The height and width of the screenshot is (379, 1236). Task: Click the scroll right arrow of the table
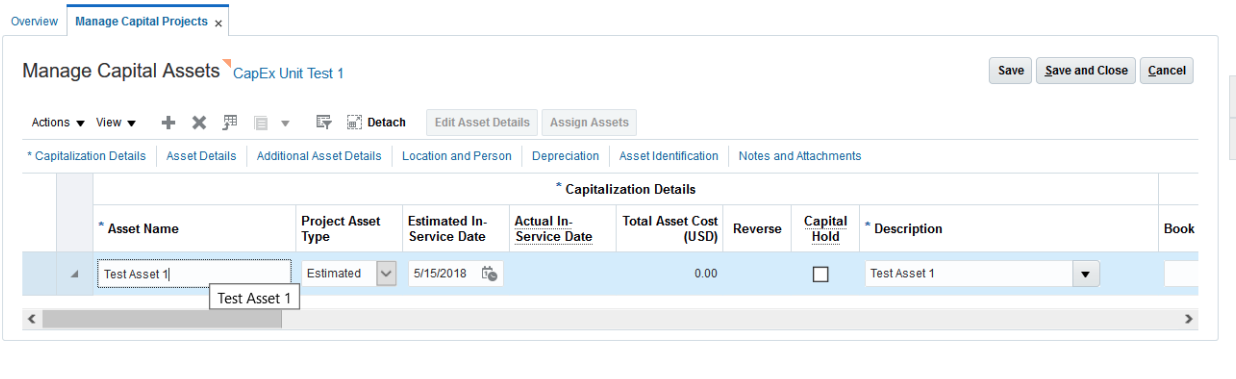[1188, 319]
